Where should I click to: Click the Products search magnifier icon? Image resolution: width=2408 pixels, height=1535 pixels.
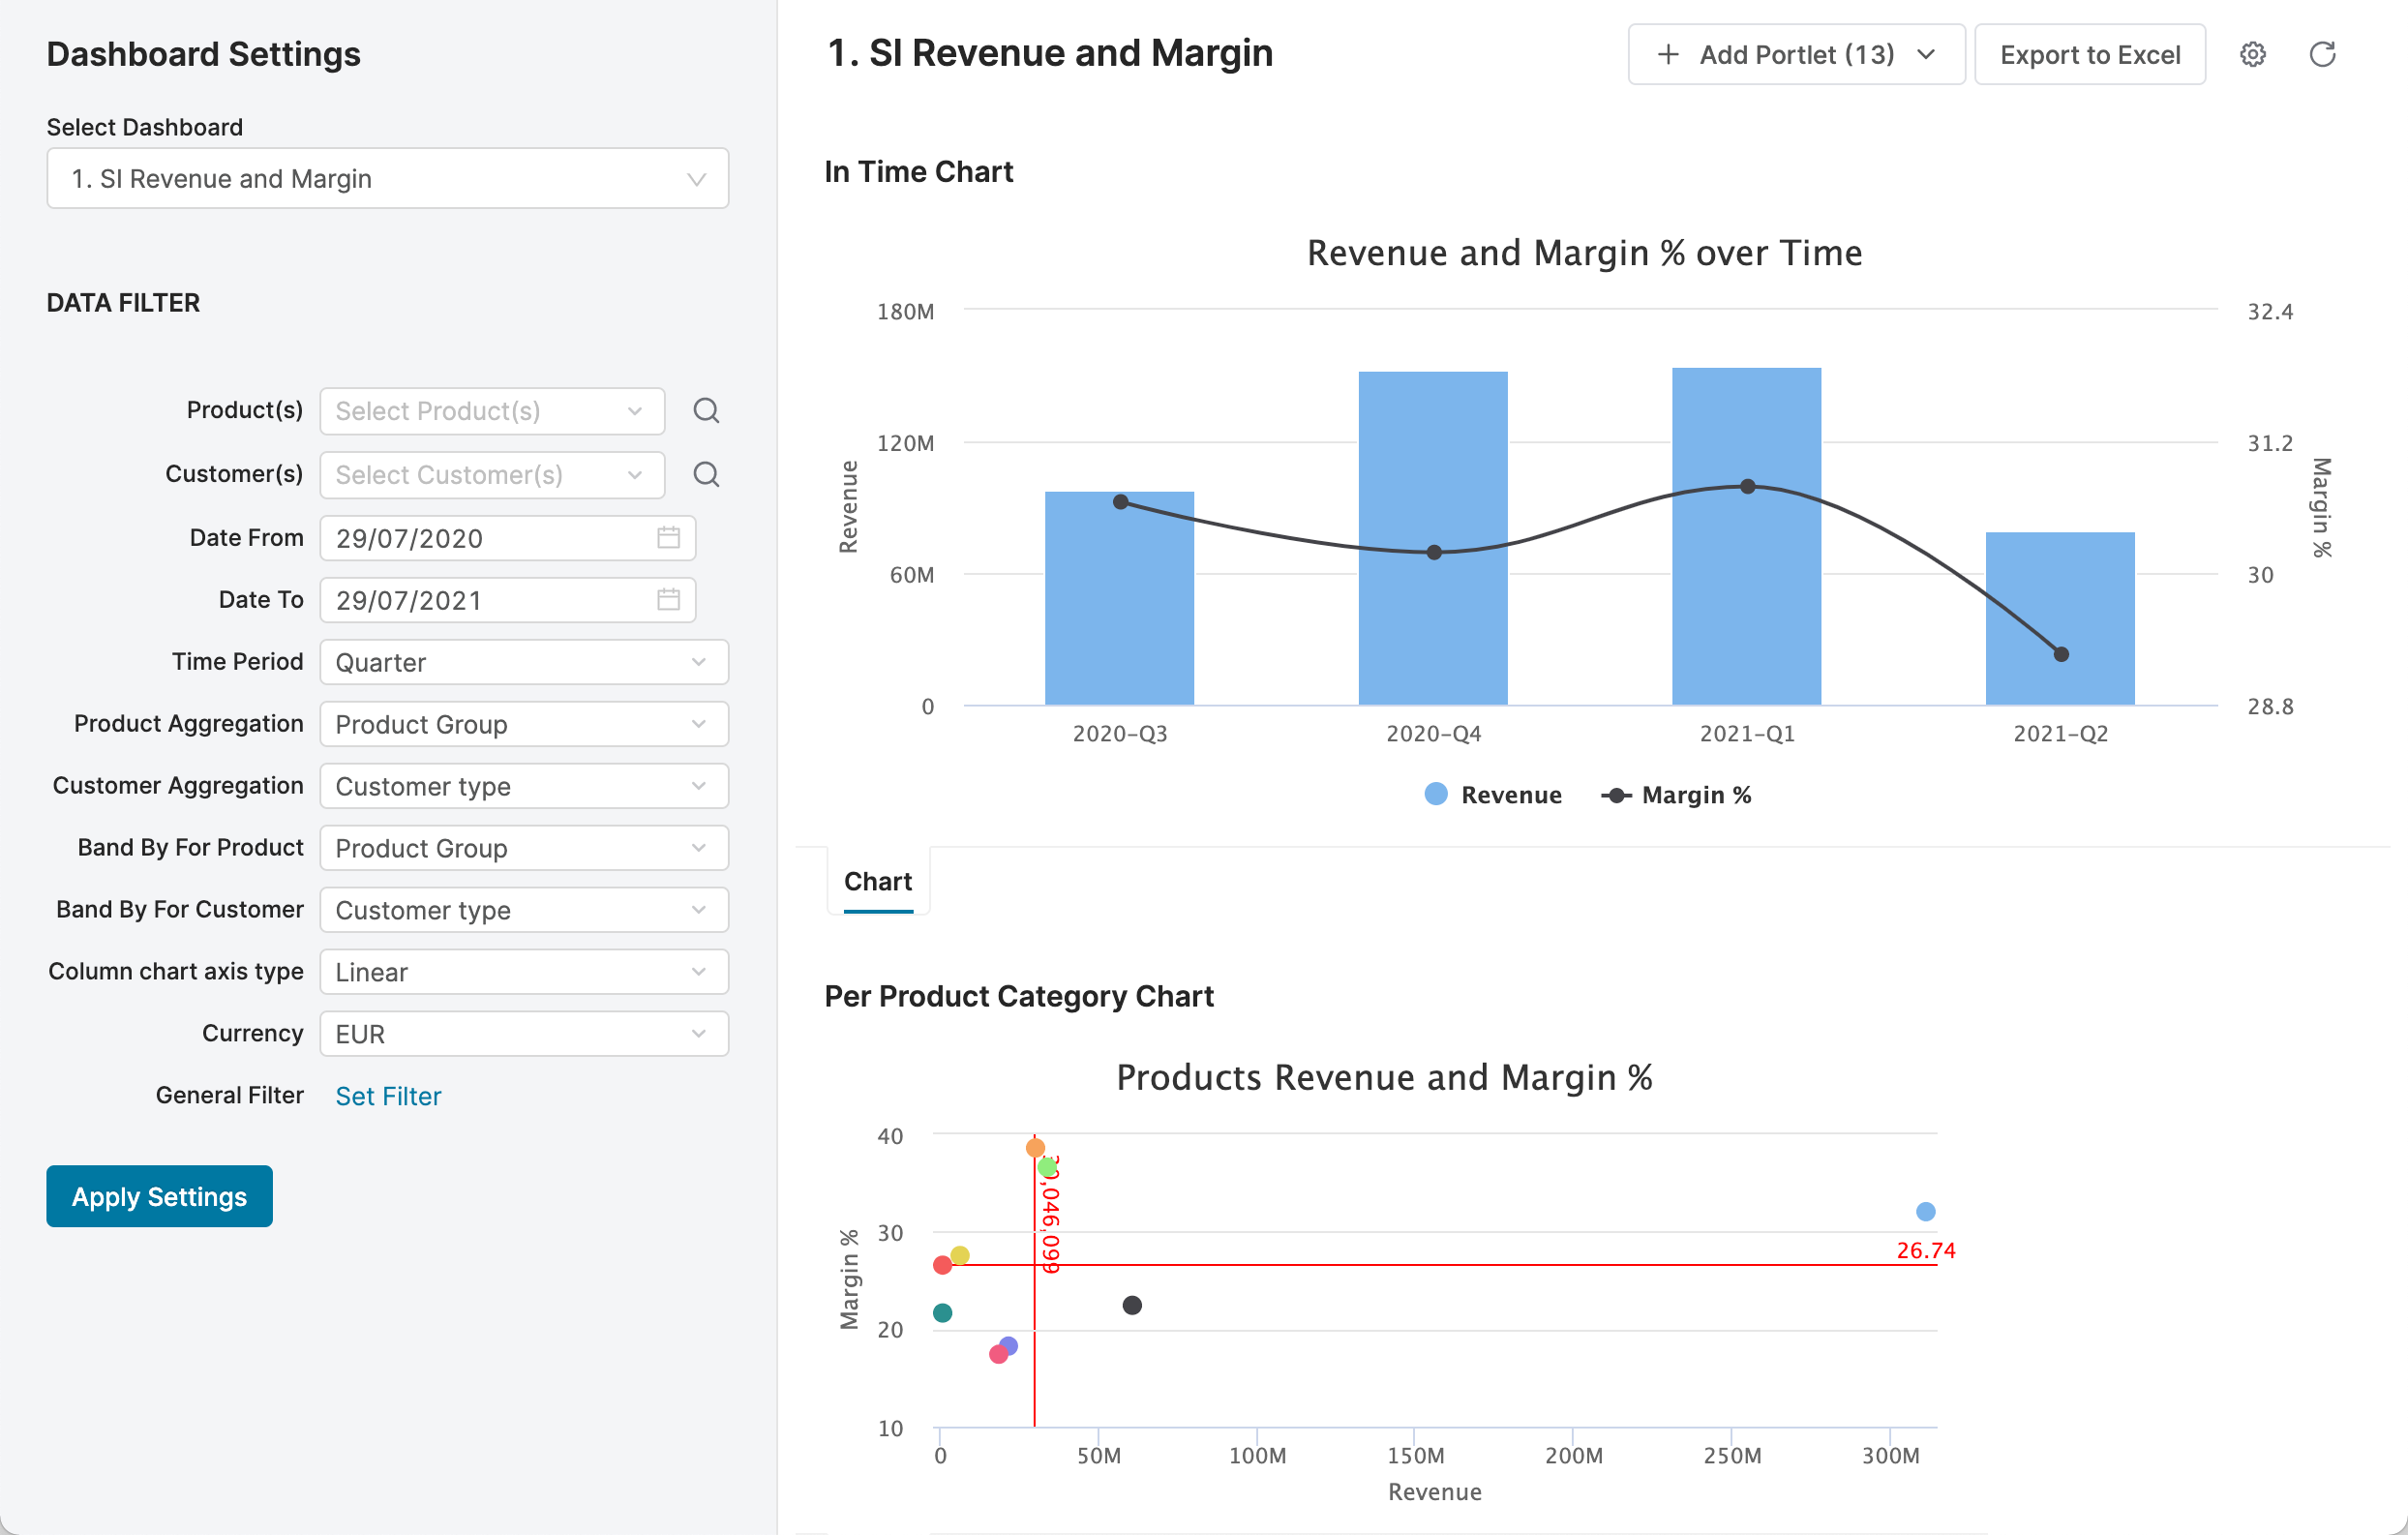[706, 411]
